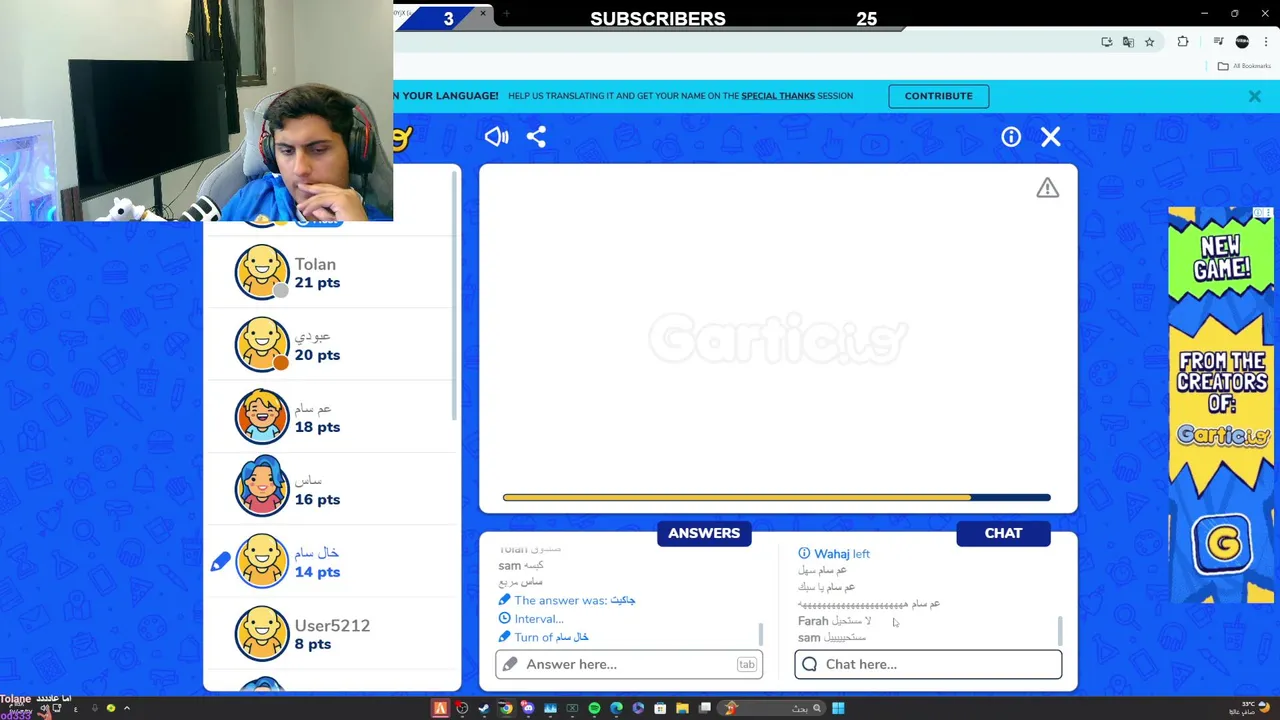Click the tab key hint in answer box
Image resolution: width=1280 pixels, height=720 pixels.
[x=746, y=664]
